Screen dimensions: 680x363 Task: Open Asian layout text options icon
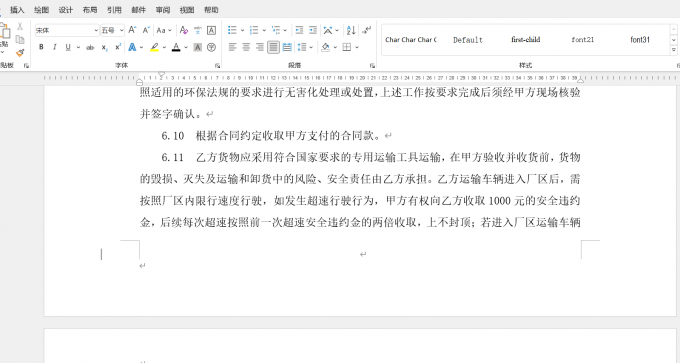(328, 30)
